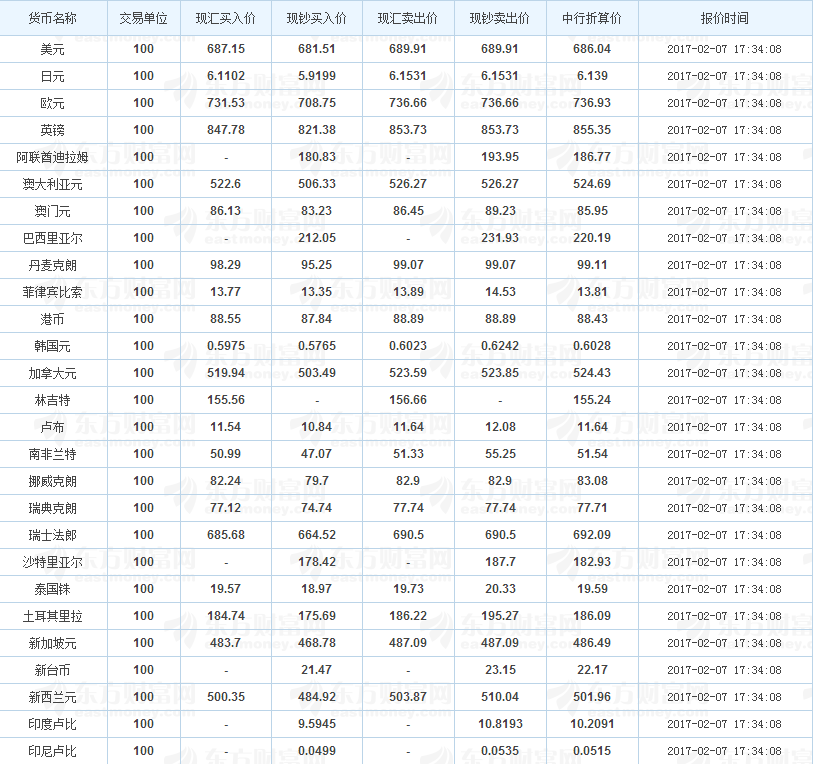Select the 印尼卢比 currency name cell
This screenshot has width=813, height=764.
coord(53,751)
